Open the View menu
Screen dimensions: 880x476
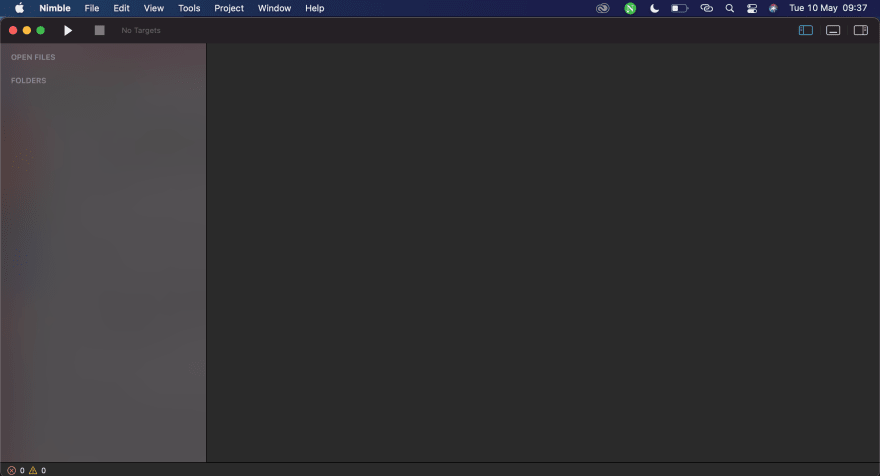154,8
